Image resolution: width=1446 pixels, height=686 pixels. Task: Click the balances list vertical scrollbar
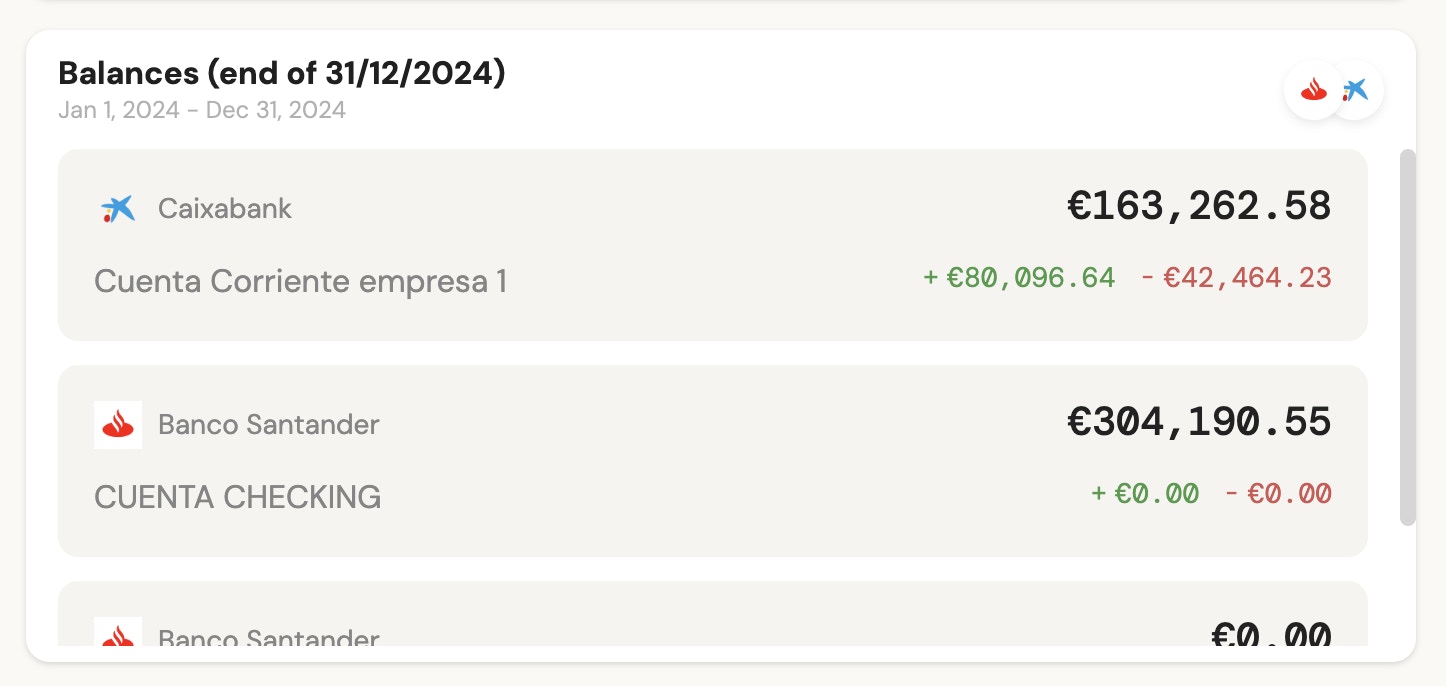1407,337
